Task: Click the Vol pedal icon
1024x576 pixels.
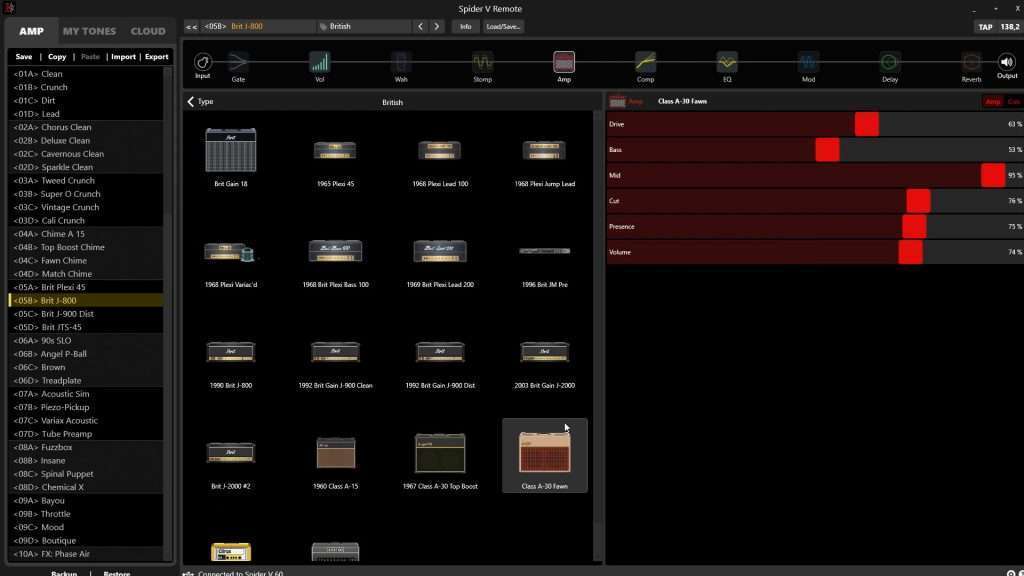Action: [x=320, y=63]
